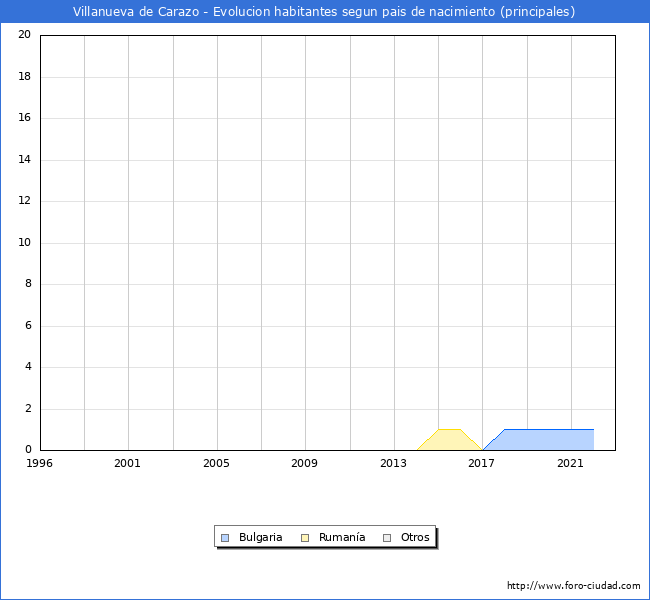Click the 8 y-axis label
The image size is (650, 600).
[28, 283]
